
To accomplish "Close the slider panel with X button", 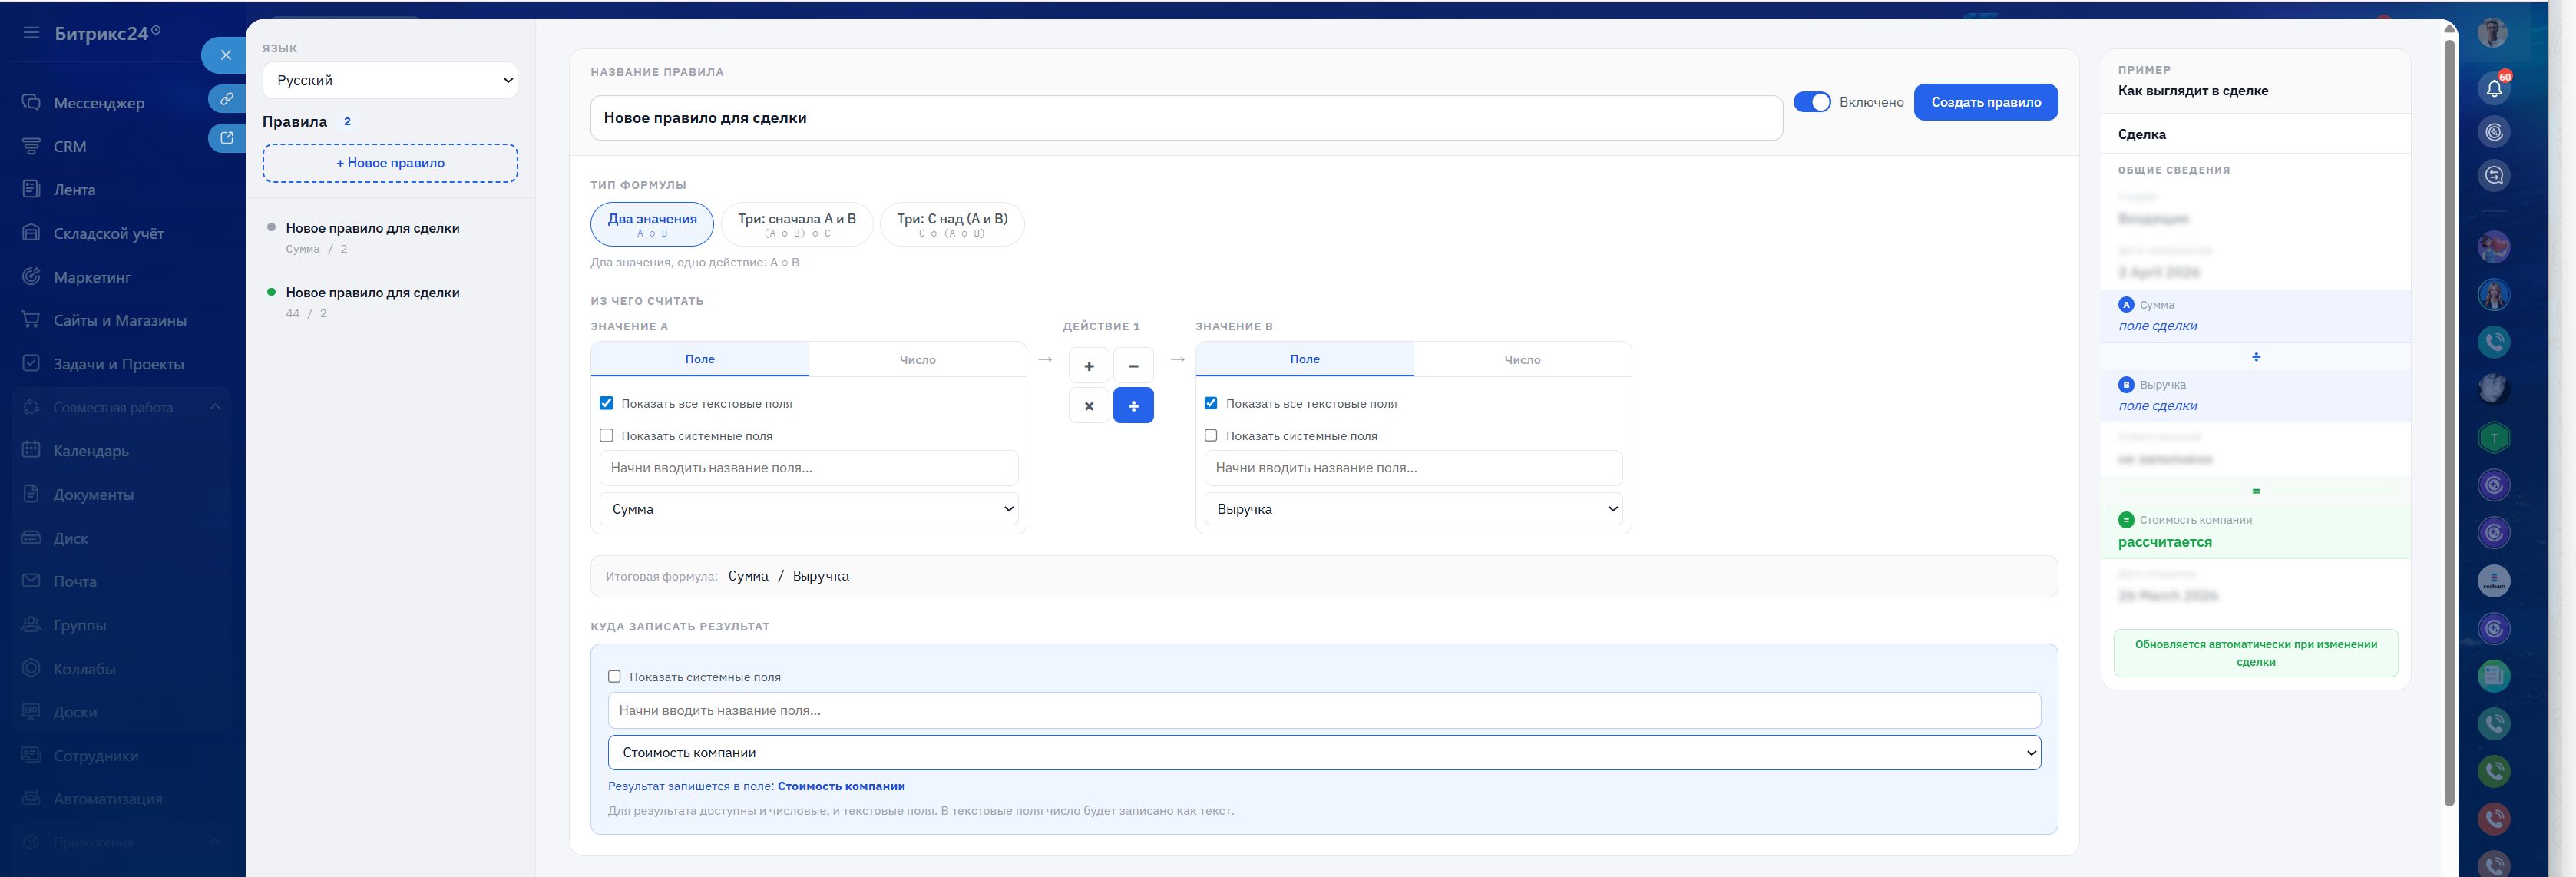I will pyautogui.click(x=226, y=55).
